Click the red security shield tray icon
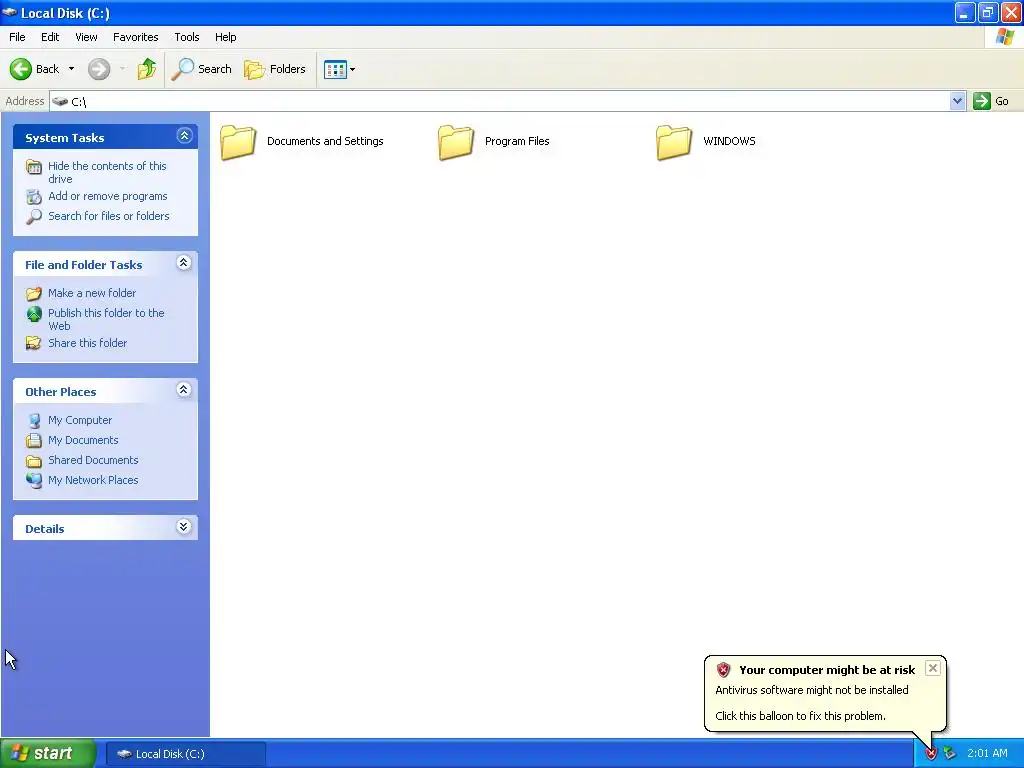The image size is (1024, 768). (931, 754)
